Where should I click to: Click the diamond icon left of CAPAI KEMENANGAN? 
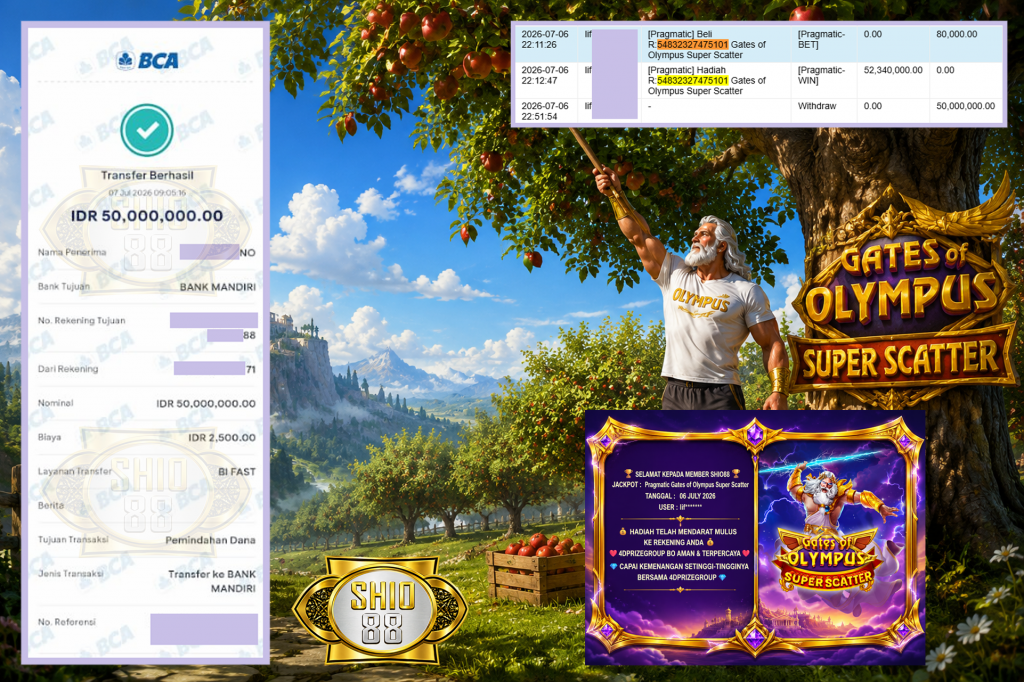pyautogui.click(x=613, y=566)
